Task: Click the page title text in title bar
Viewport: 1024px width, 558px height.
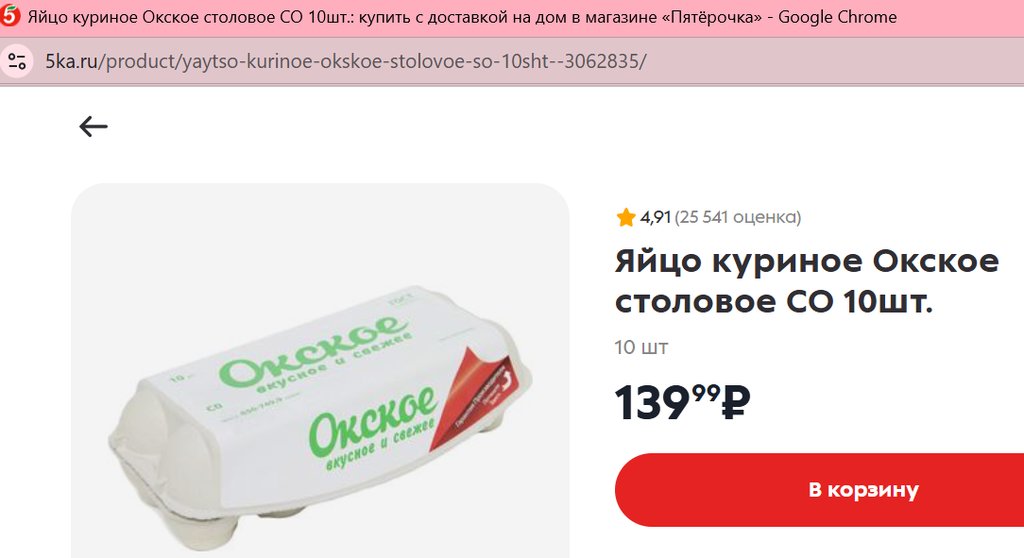Action: tap(394, 16)
